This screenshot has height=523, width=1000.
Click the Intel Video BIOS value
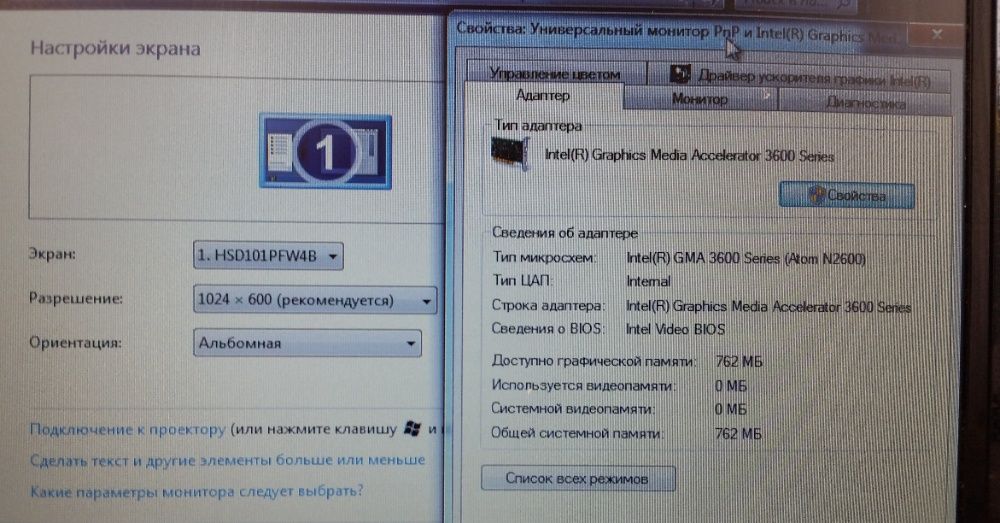point(675,329)
